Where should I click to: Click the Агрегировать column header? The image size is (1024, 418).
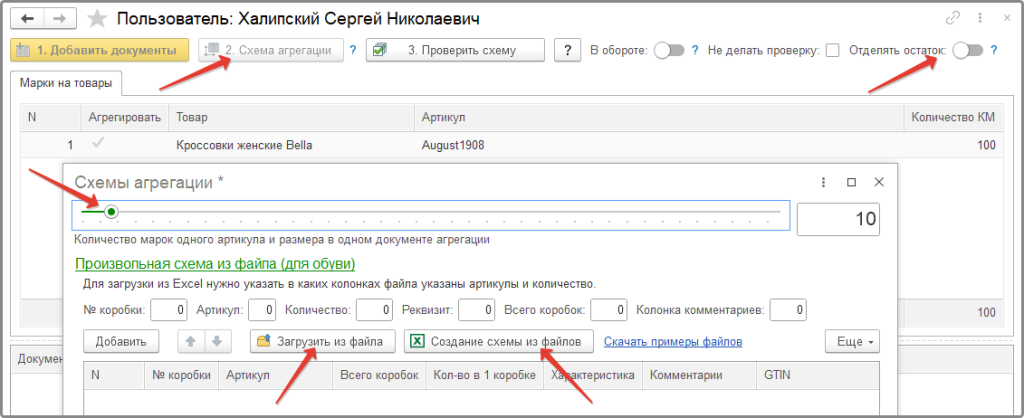[125, 117]
